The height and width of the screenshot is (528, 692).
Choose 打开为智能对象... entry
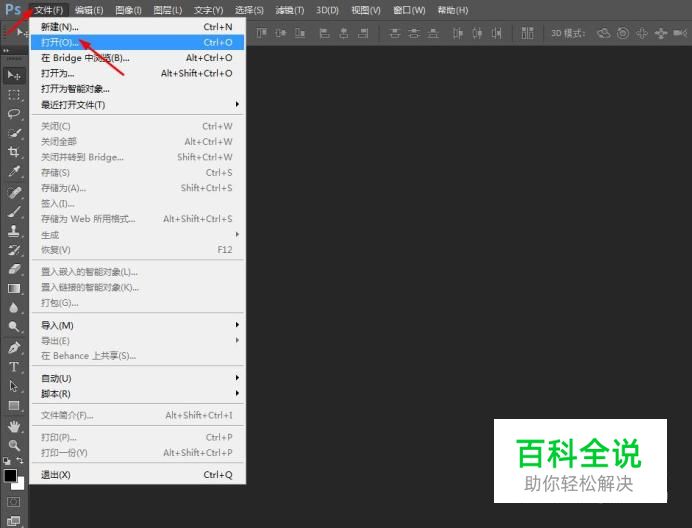(137, 89)
